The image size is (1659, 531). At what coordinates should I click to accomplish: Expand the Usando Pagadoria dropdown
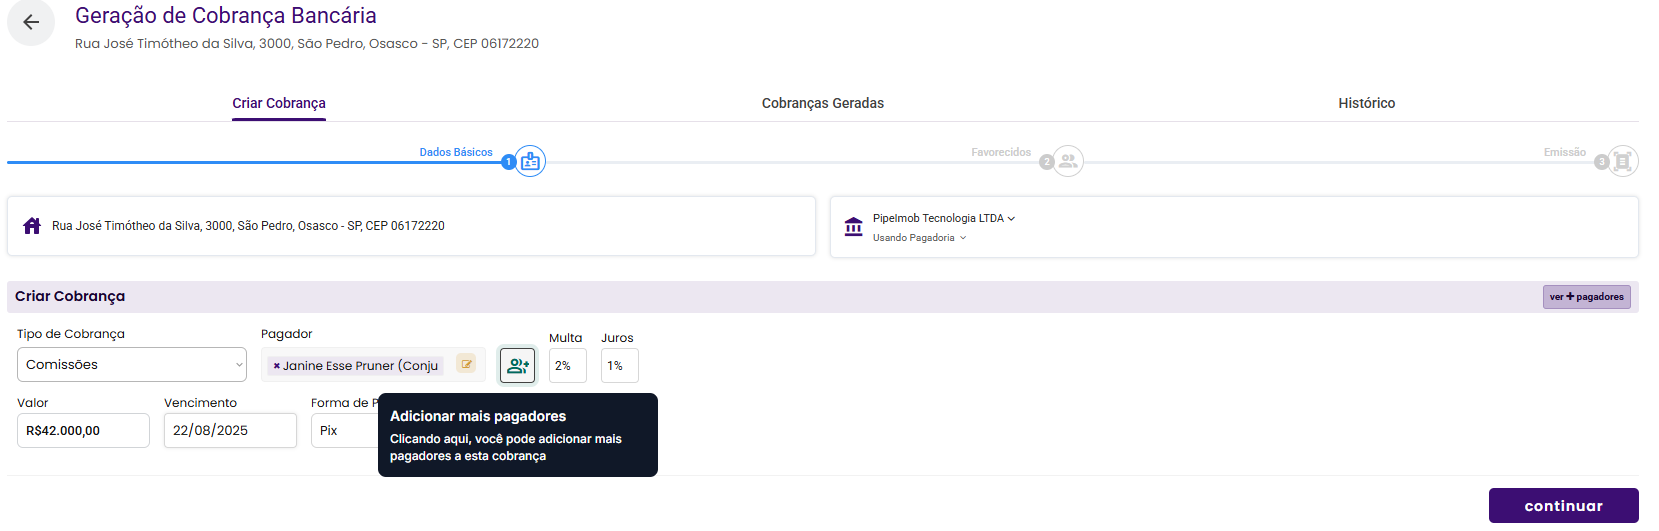click(919, 238)
